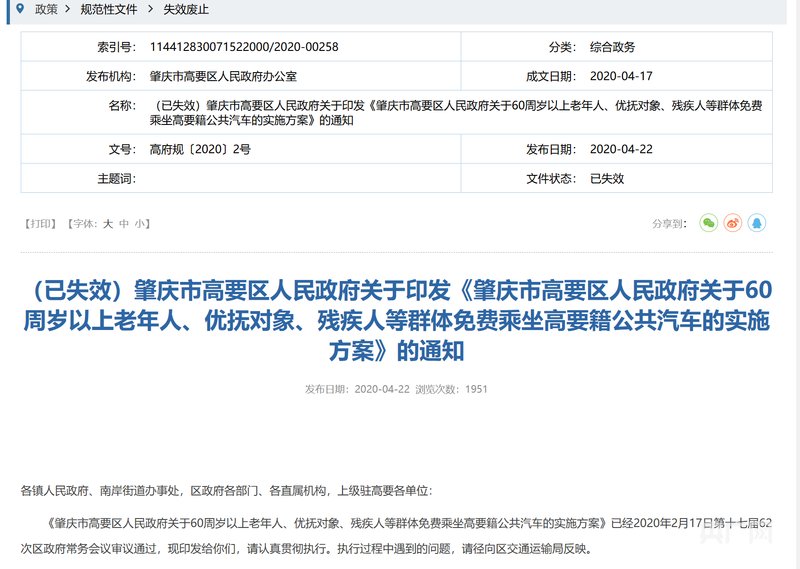The height and width of the screenshot is (569, 800).
Task: Set font size to 中 (medium)
Action: pos(124,224)
